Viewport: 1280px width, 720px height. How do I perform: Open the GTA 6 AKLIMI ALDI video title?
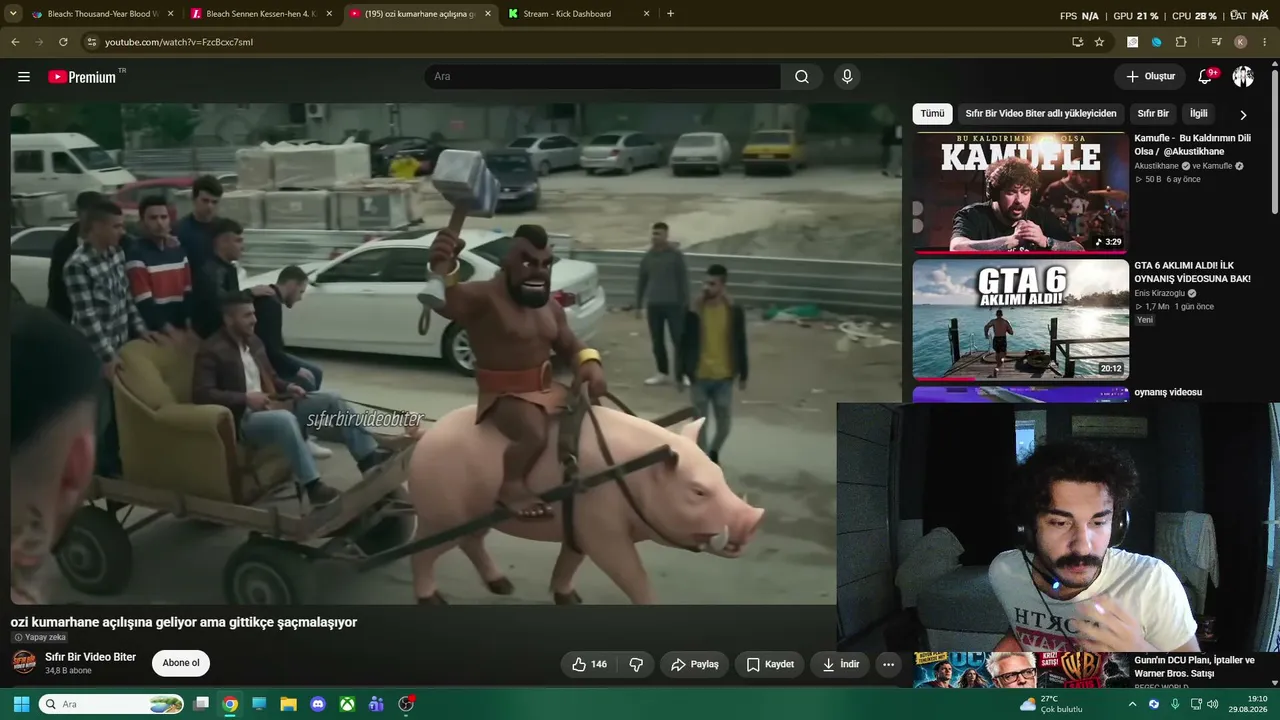pos(1192,272)
